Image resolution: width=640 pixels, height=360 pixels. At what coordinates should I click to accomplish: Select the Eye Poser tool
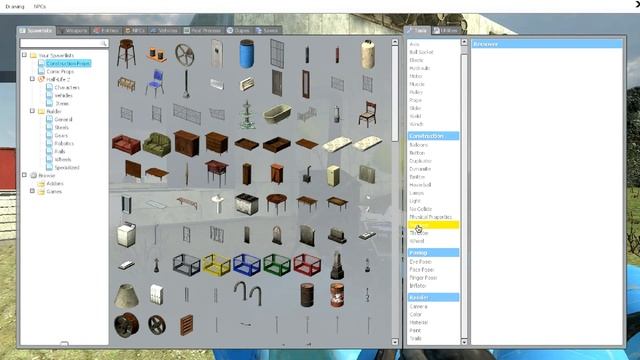pos(420,262)
